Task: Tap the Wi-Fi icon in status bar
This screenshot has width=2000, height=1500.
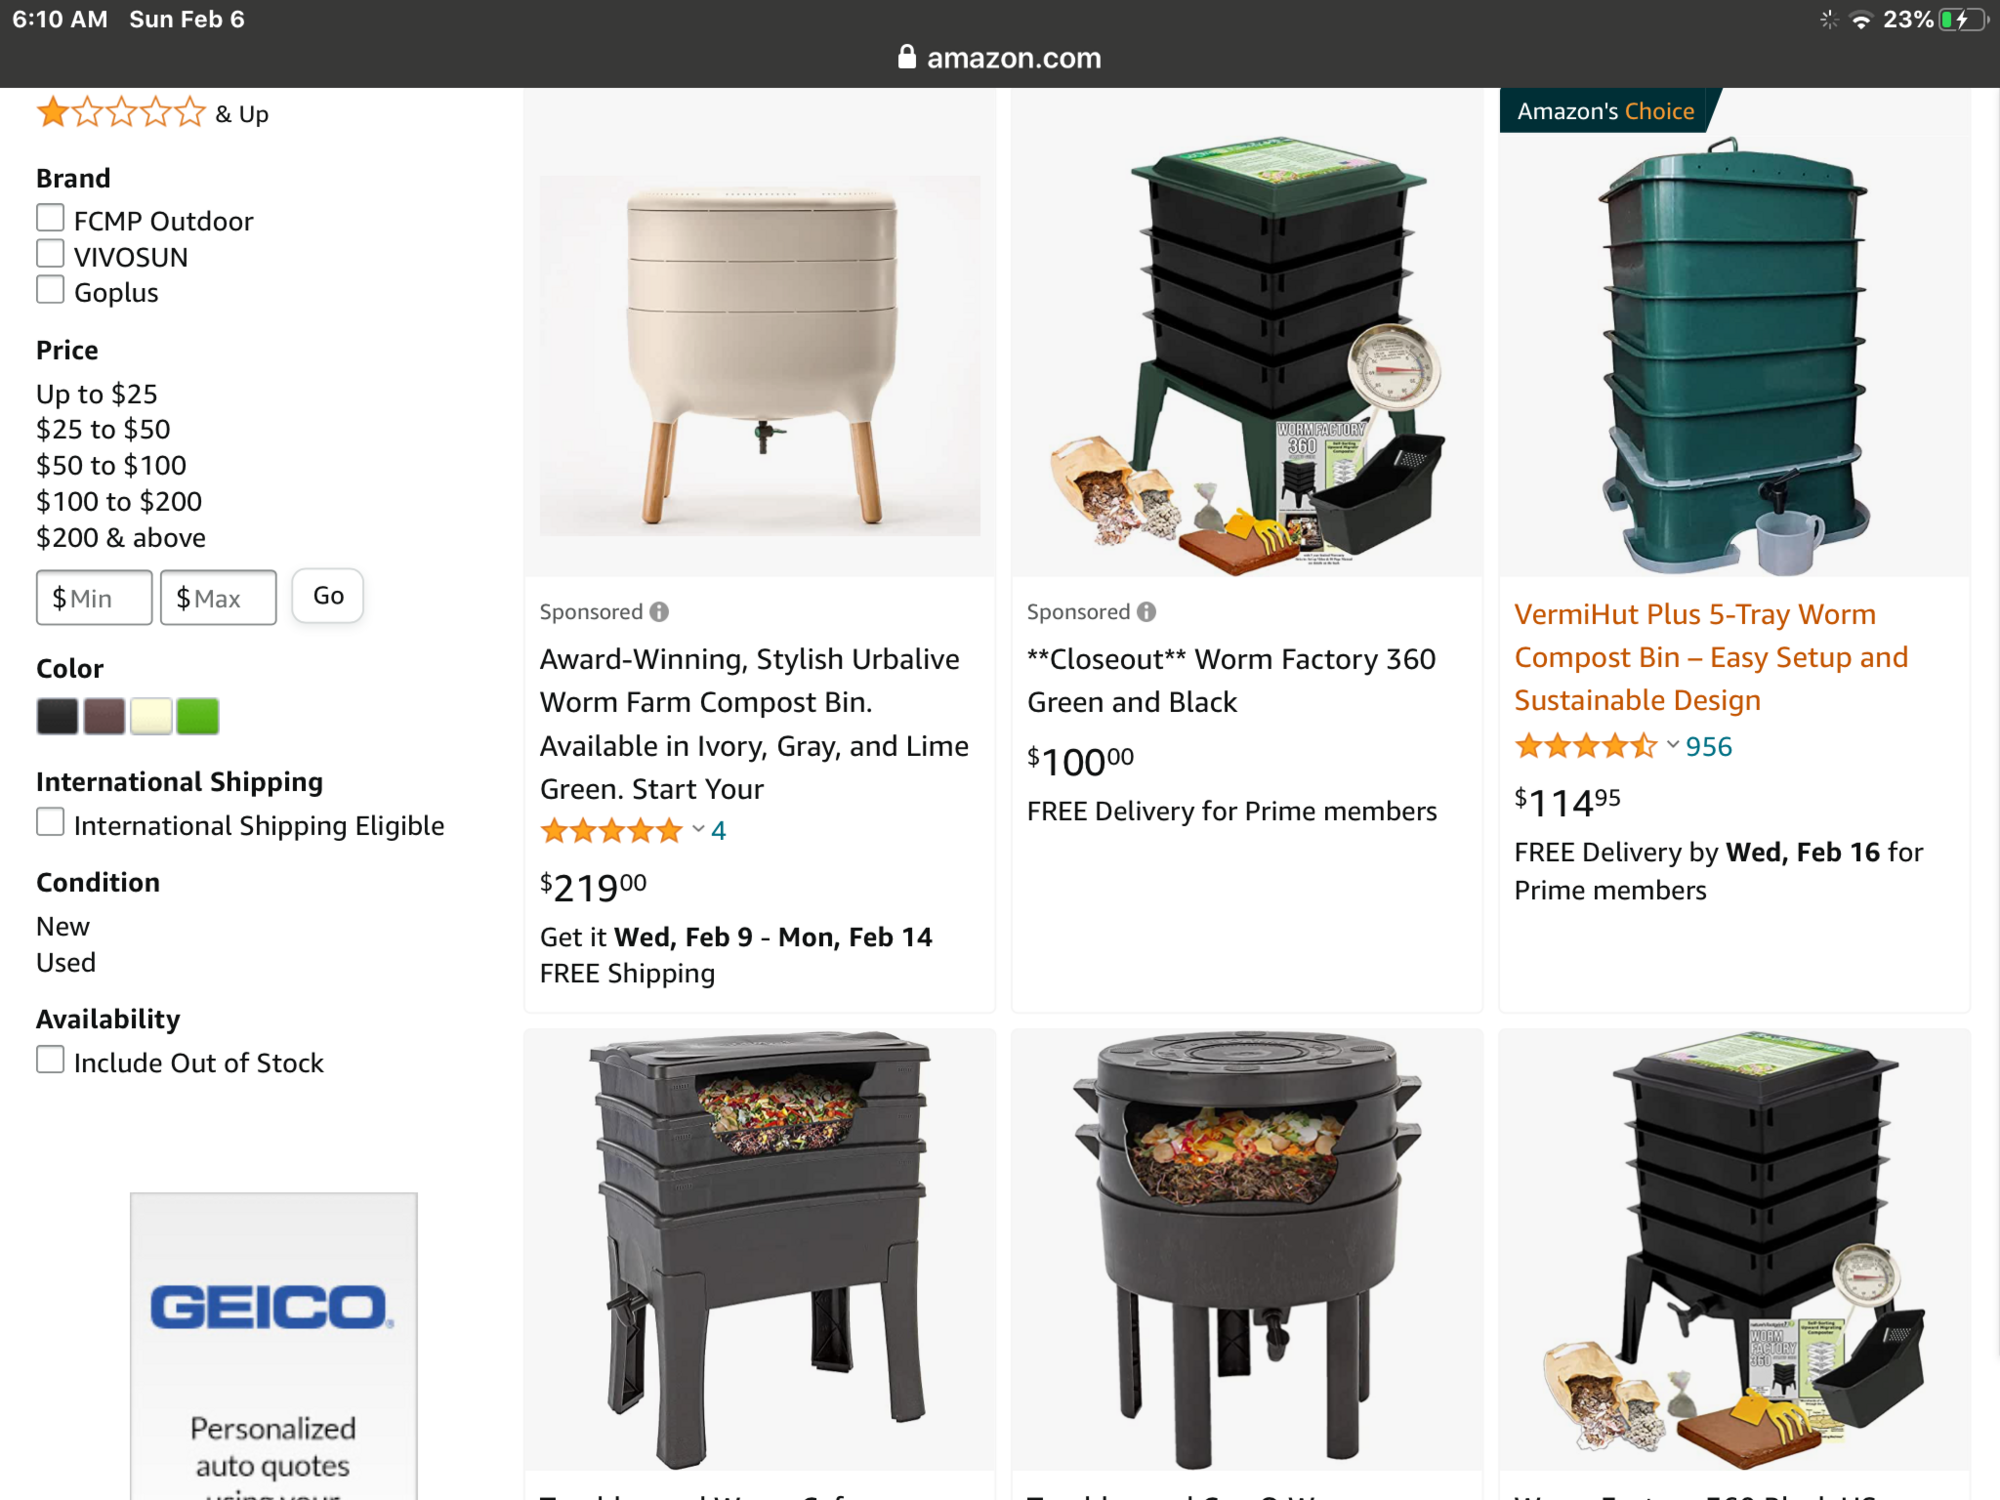Action: (1860, 20)
